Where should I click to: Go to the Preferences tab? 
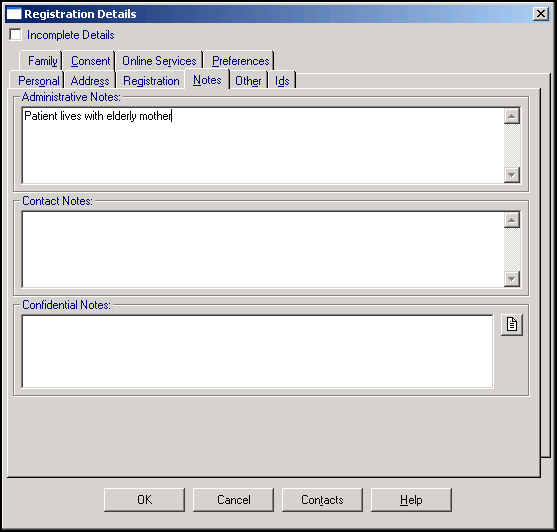[240, 61]
